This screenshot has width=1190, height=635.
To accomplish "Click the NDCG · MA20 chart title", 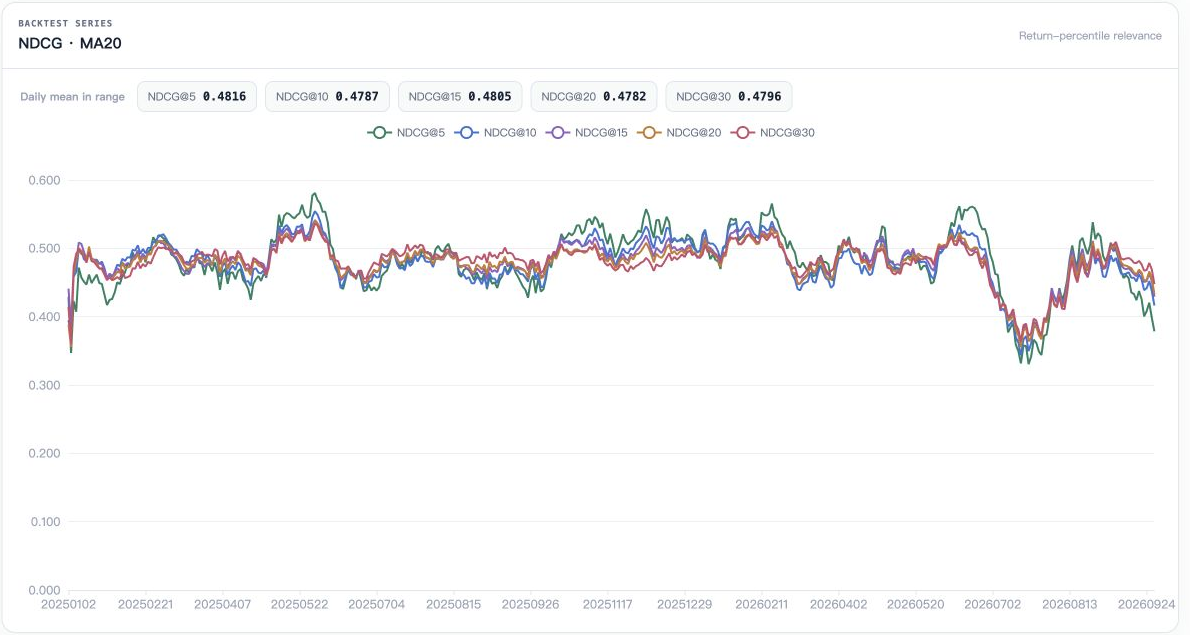I will pos(70,43).
